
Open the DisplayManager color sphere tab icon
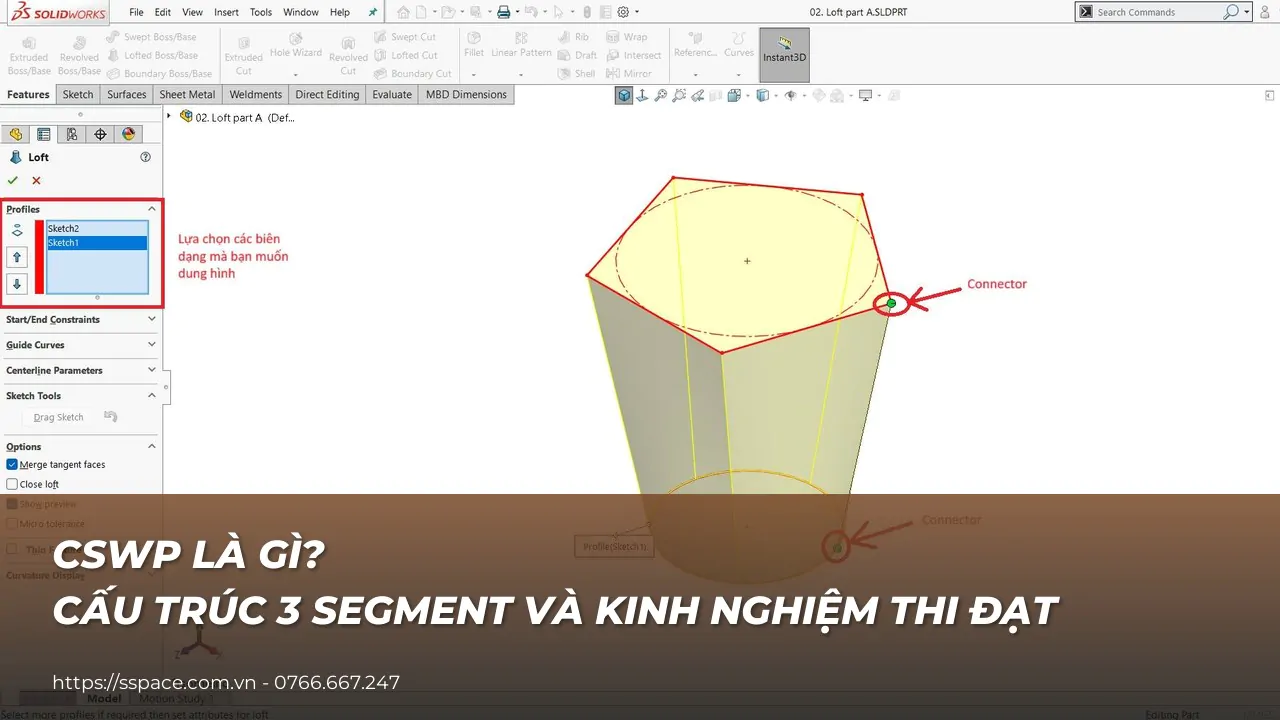[128, 134]
